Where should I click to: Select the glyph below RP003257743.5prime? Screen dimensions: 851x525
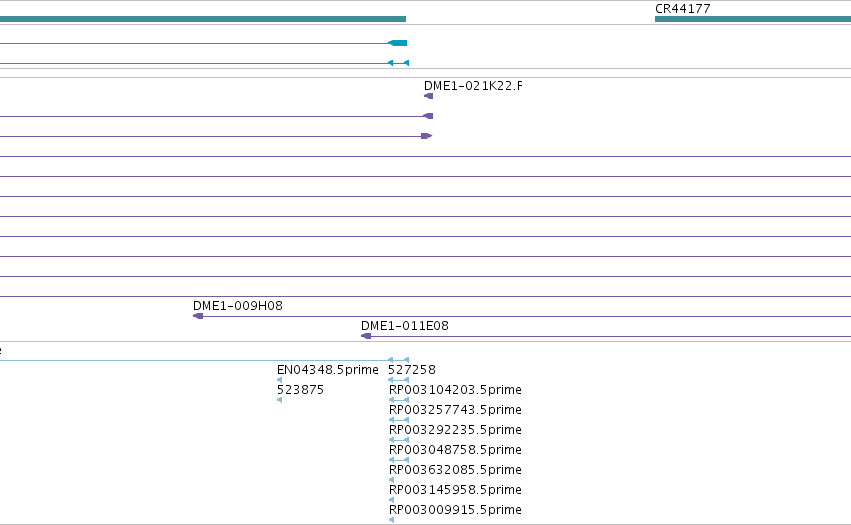pos(399,420)
